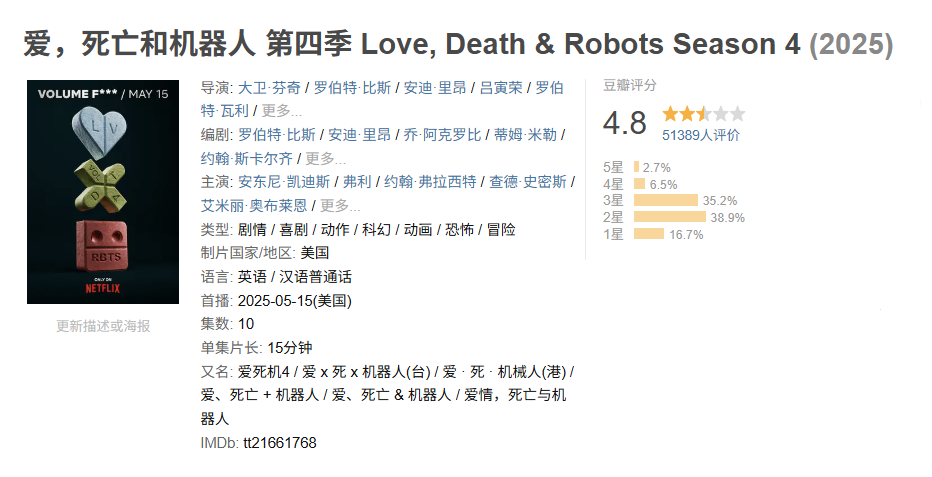Click the rating stars icon
The width and height of the screenshot is (932, 477).
coord(703,114)
